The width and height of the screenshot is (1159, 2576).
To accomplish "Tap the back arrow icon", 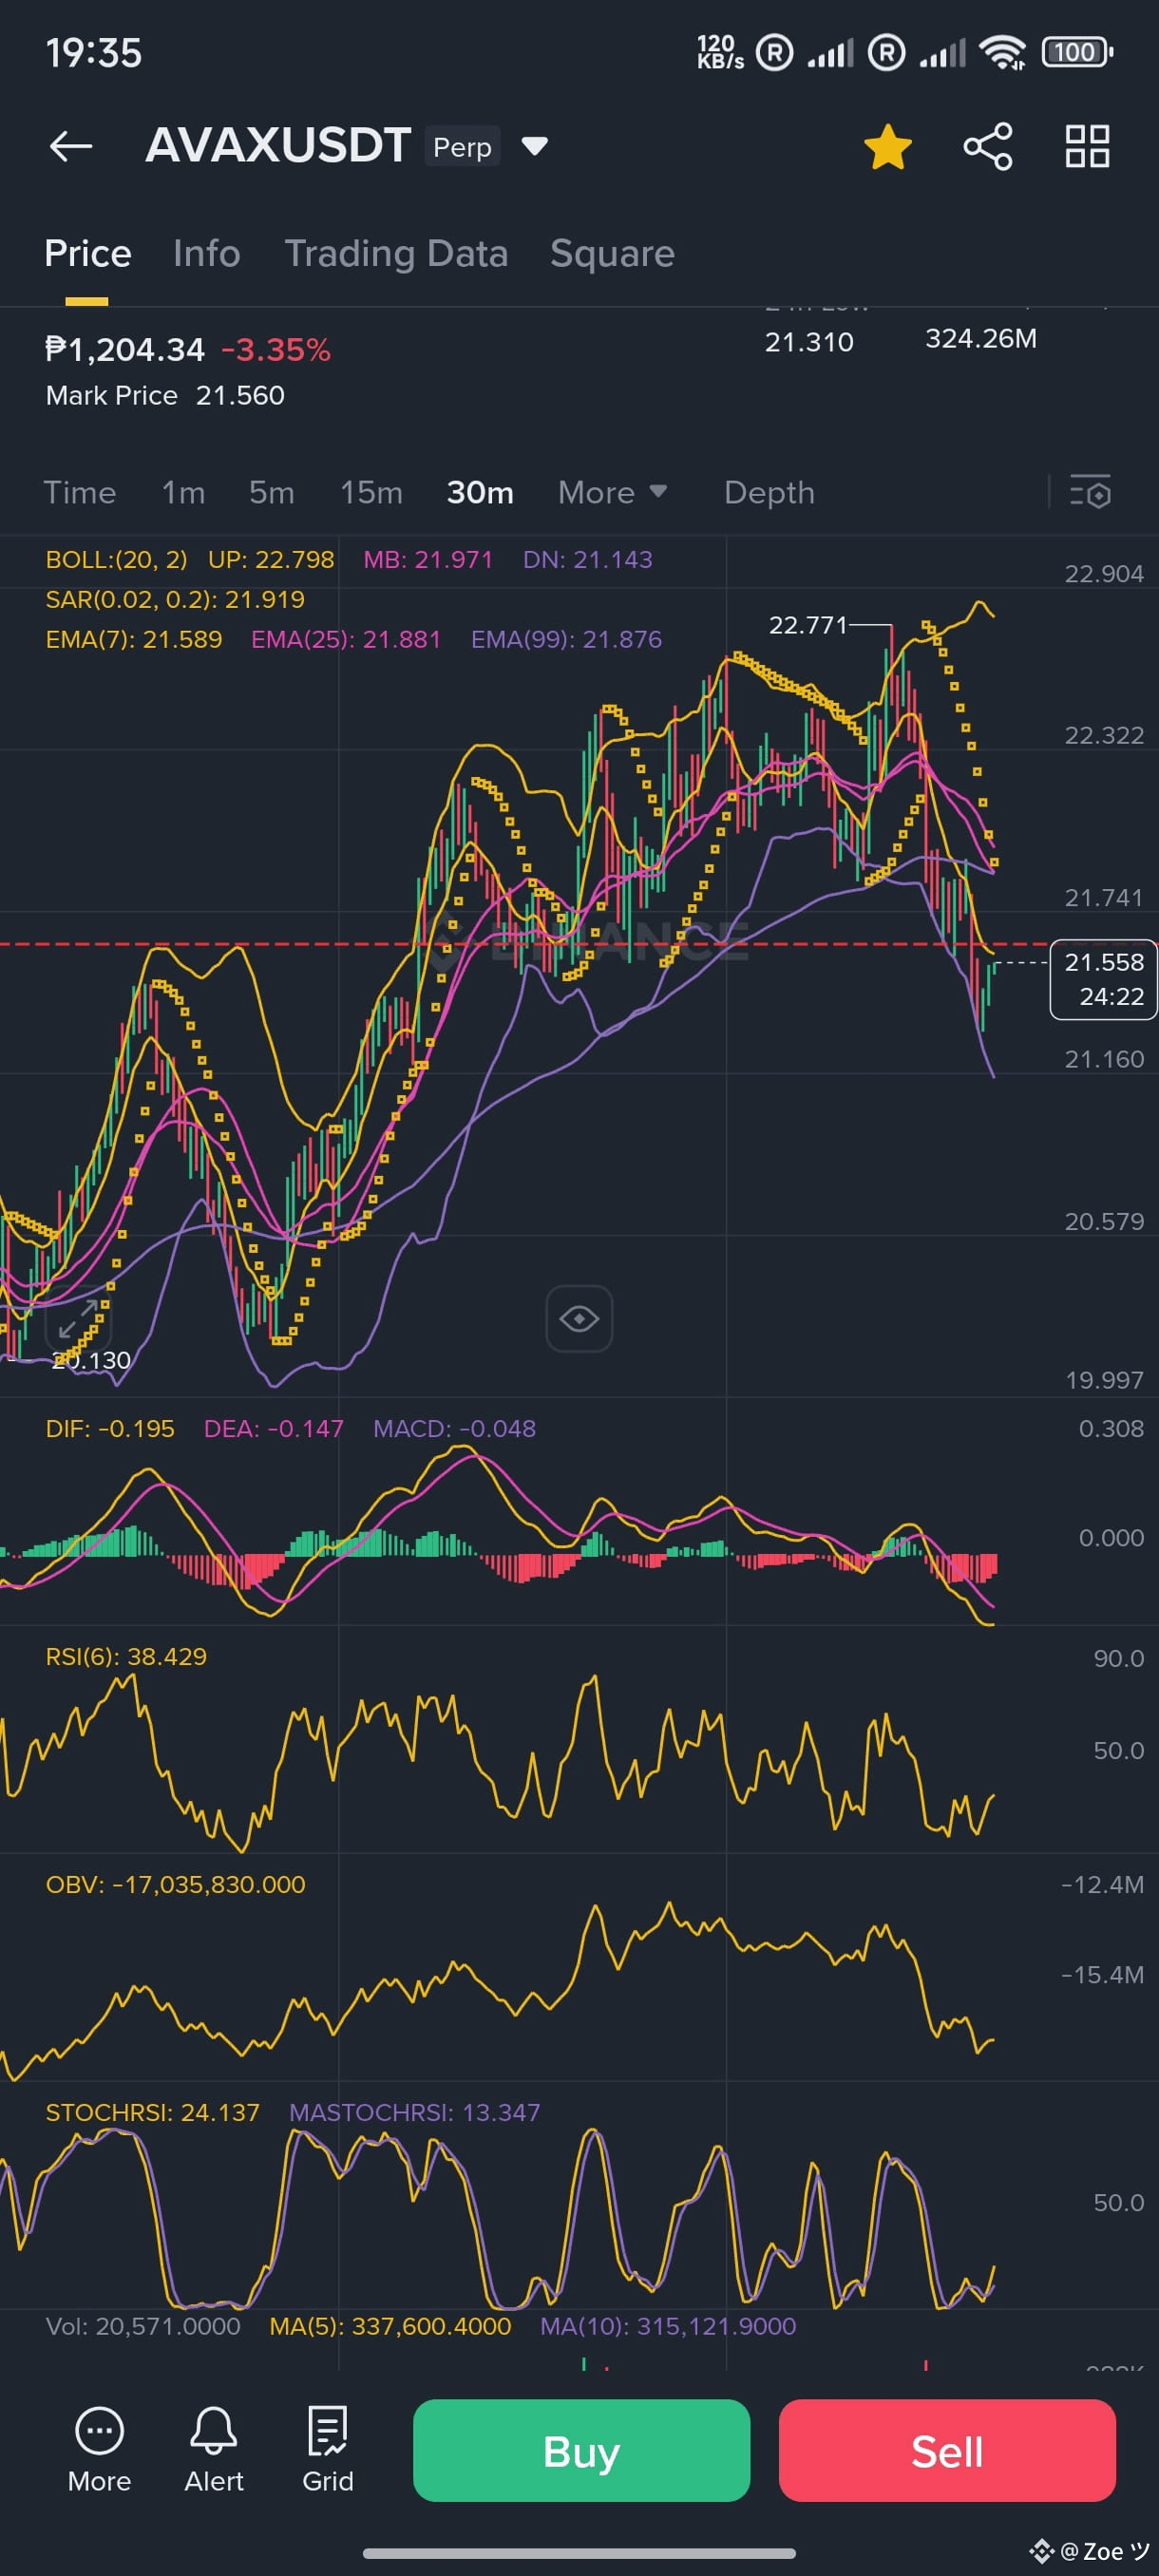I will pos(71,146).
